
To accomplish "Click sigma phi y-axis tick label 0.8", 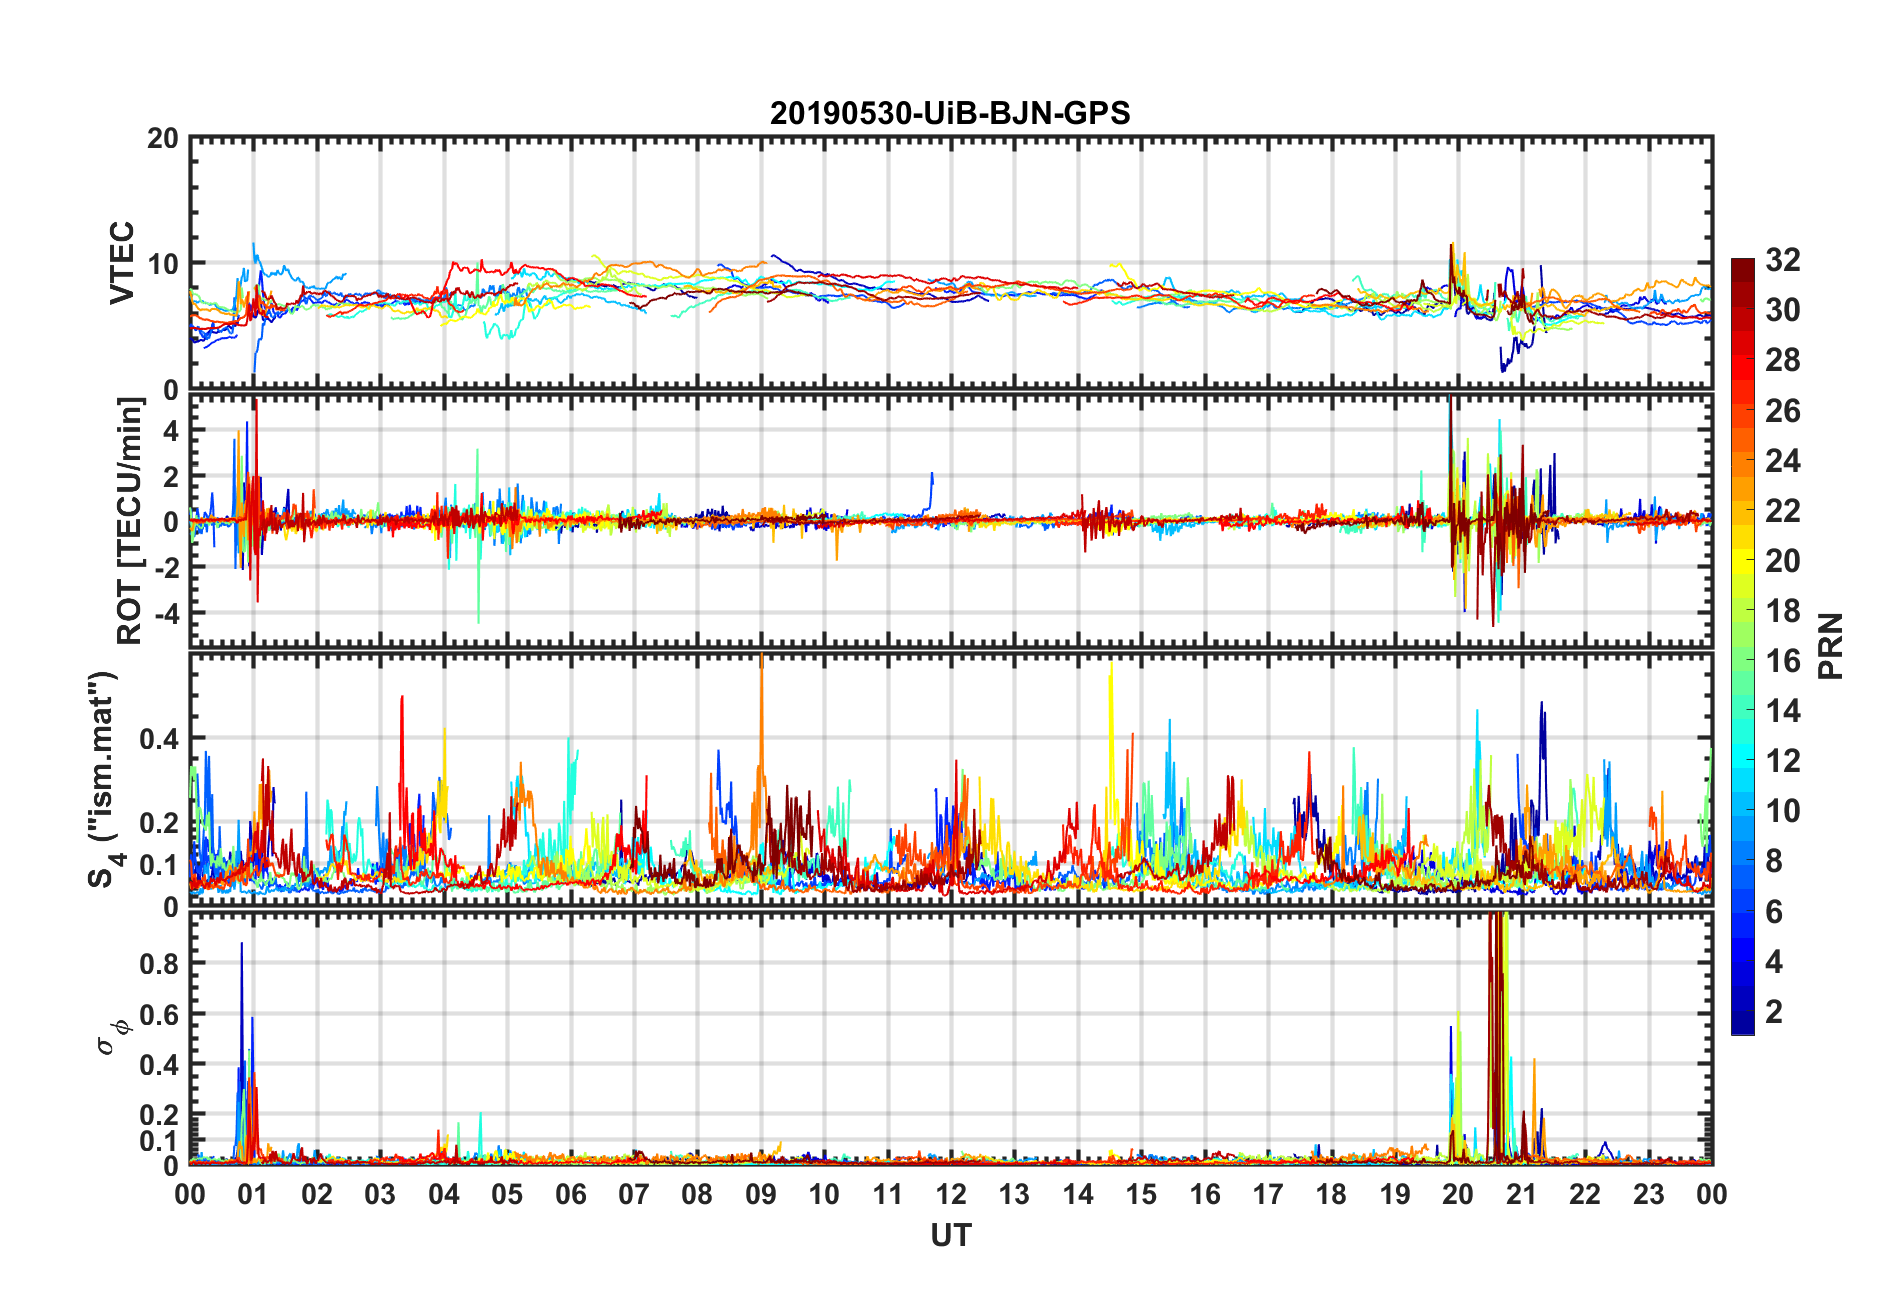I will tap(160, 963).
